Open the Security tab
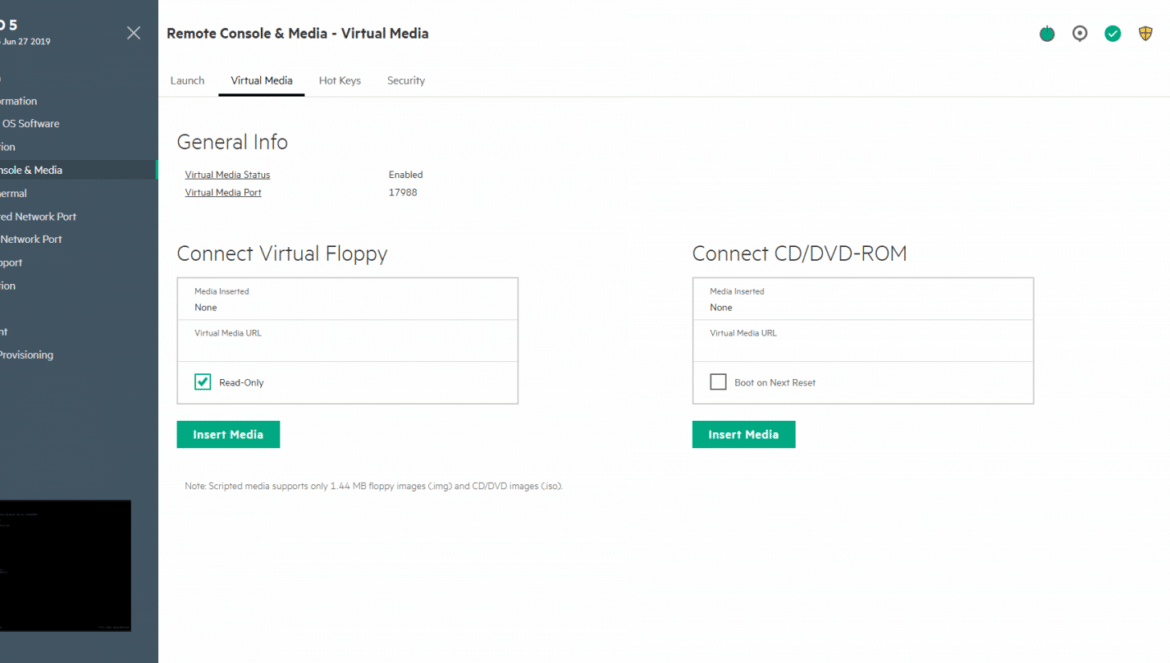This screenshot has width=1170, height=663. point(406,81)
